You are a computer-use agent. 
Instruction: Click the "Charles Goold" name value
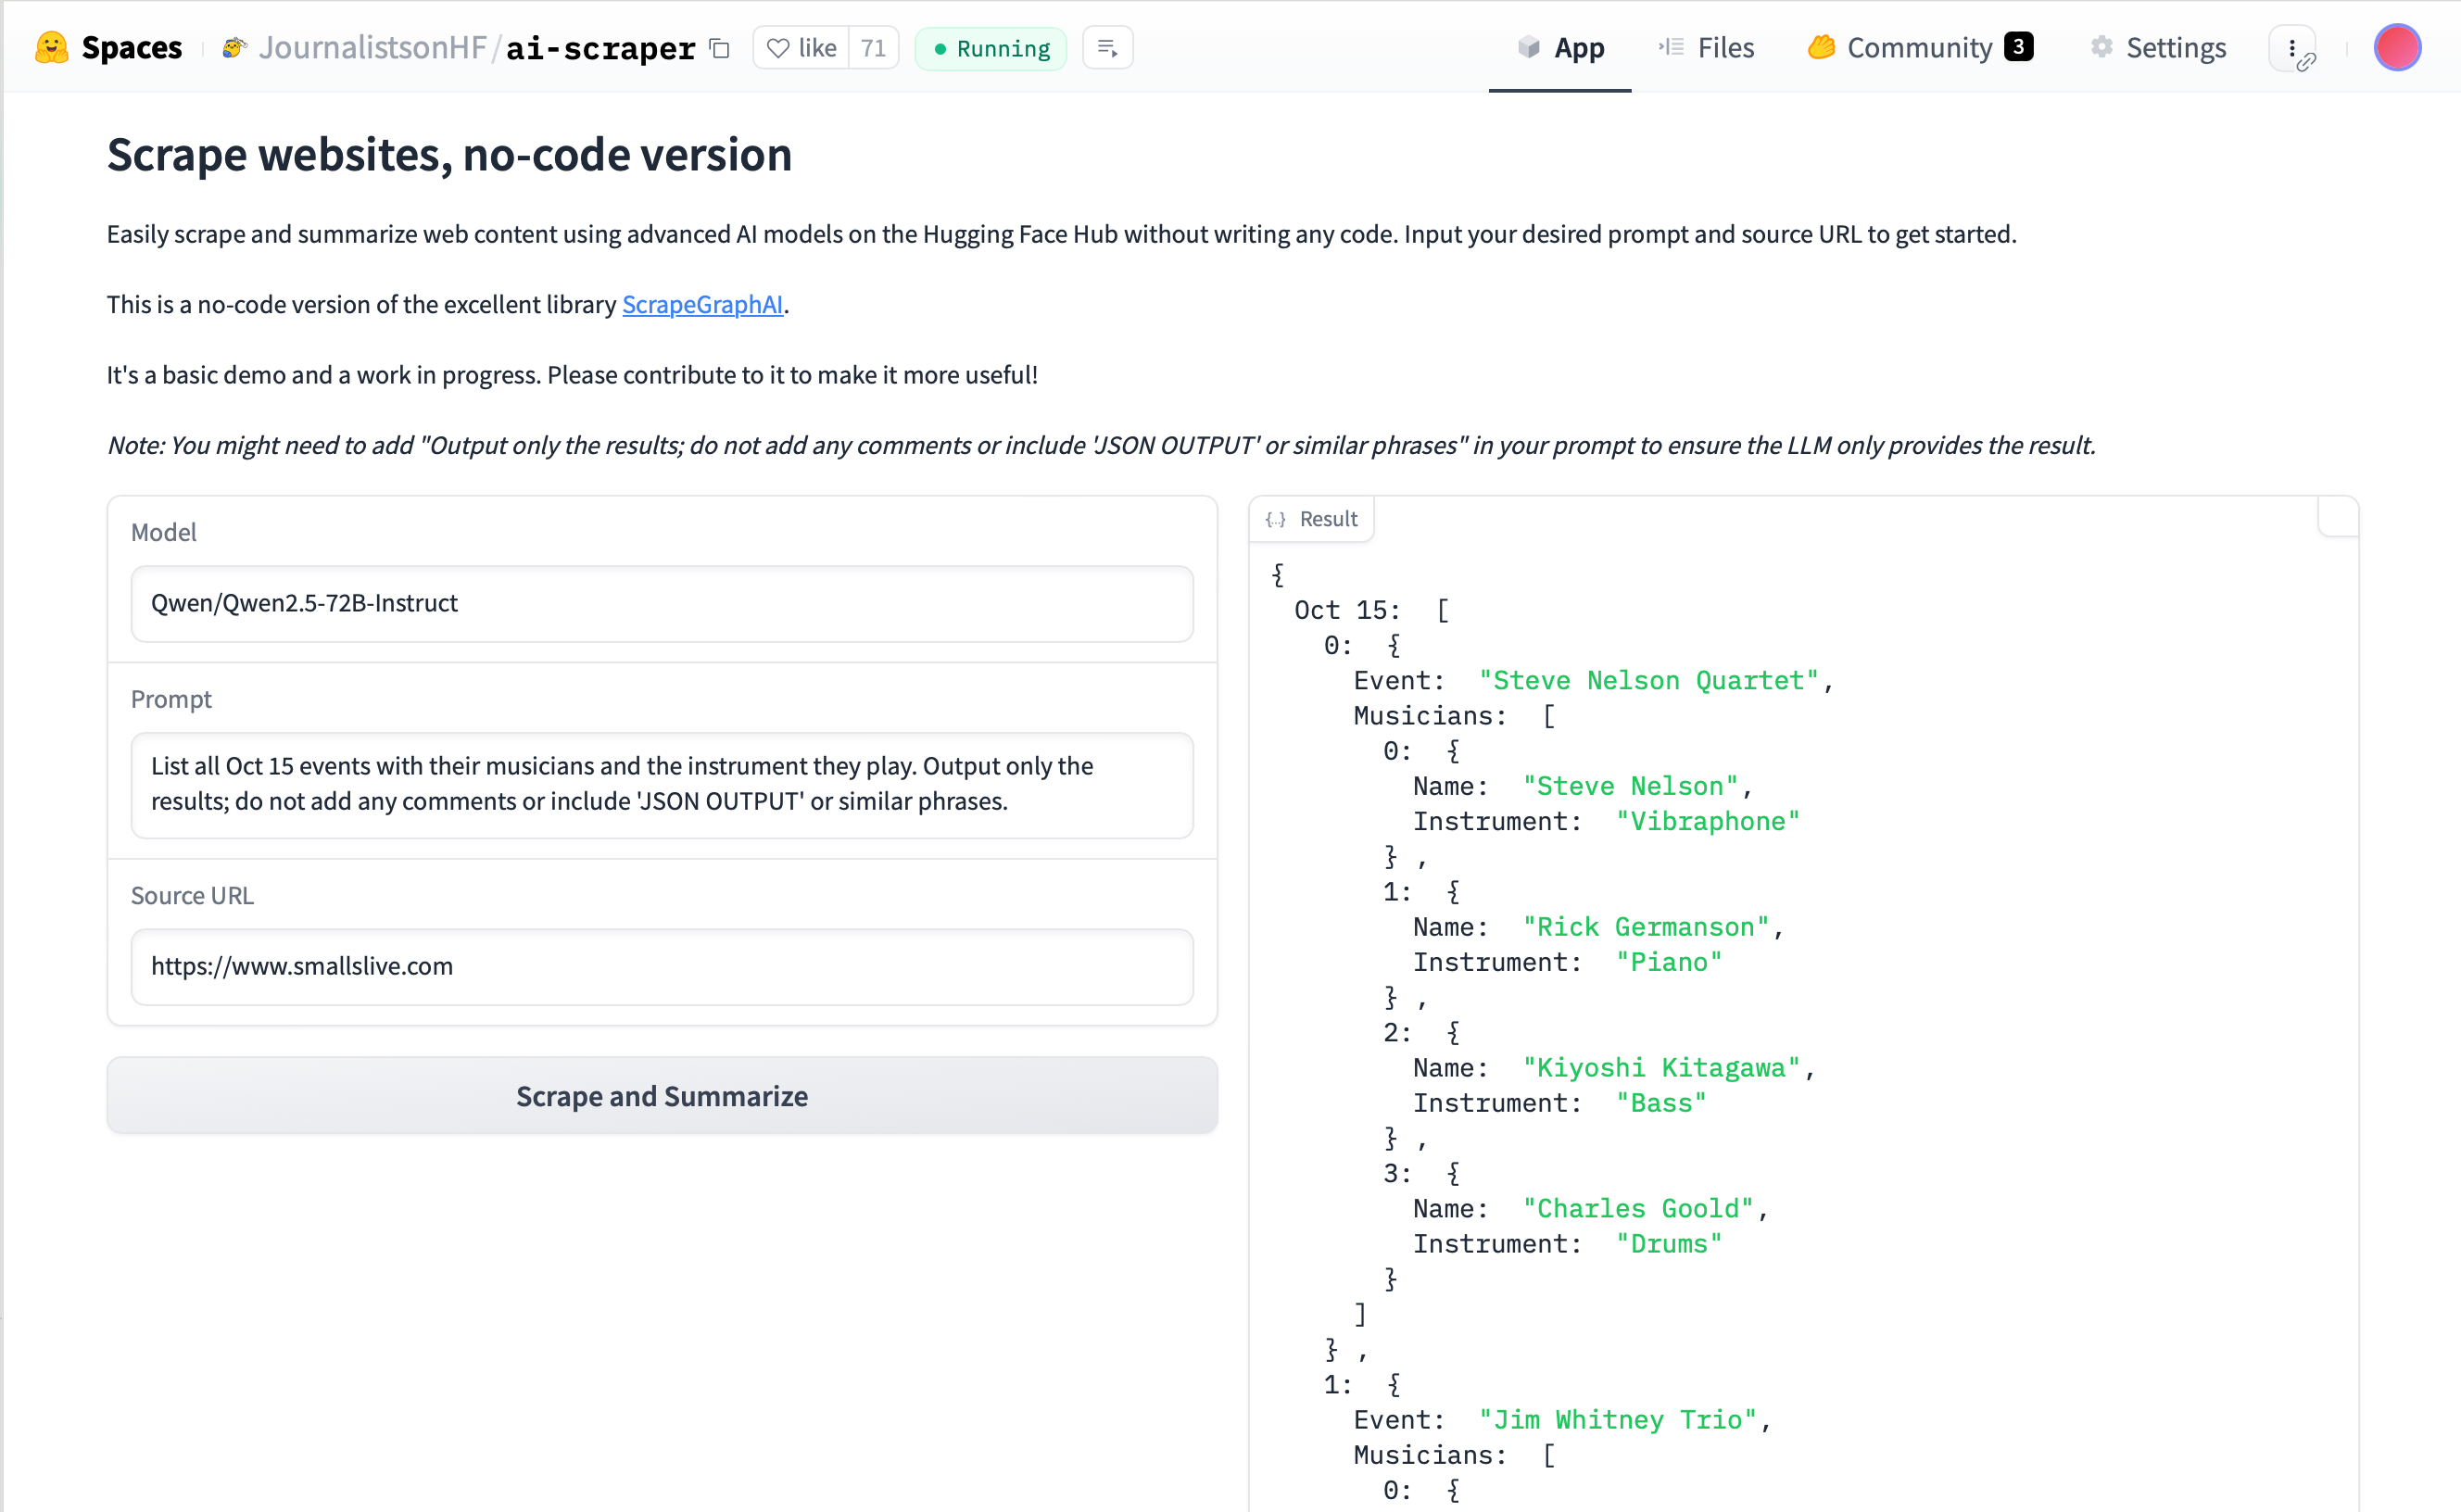(1638, 1209)
